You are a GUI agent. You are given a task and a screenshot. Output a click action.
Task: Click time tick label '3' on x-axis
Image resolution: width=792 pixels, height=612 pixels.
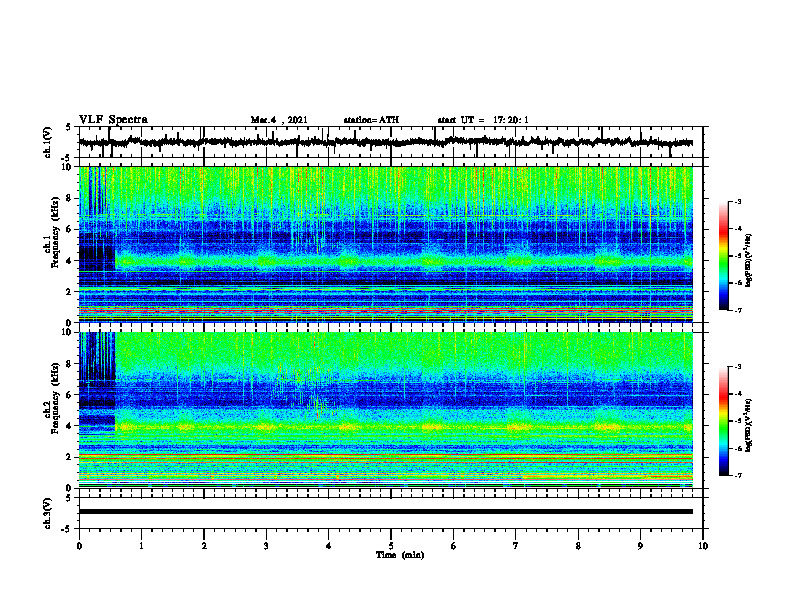click(x=266, y=546)
